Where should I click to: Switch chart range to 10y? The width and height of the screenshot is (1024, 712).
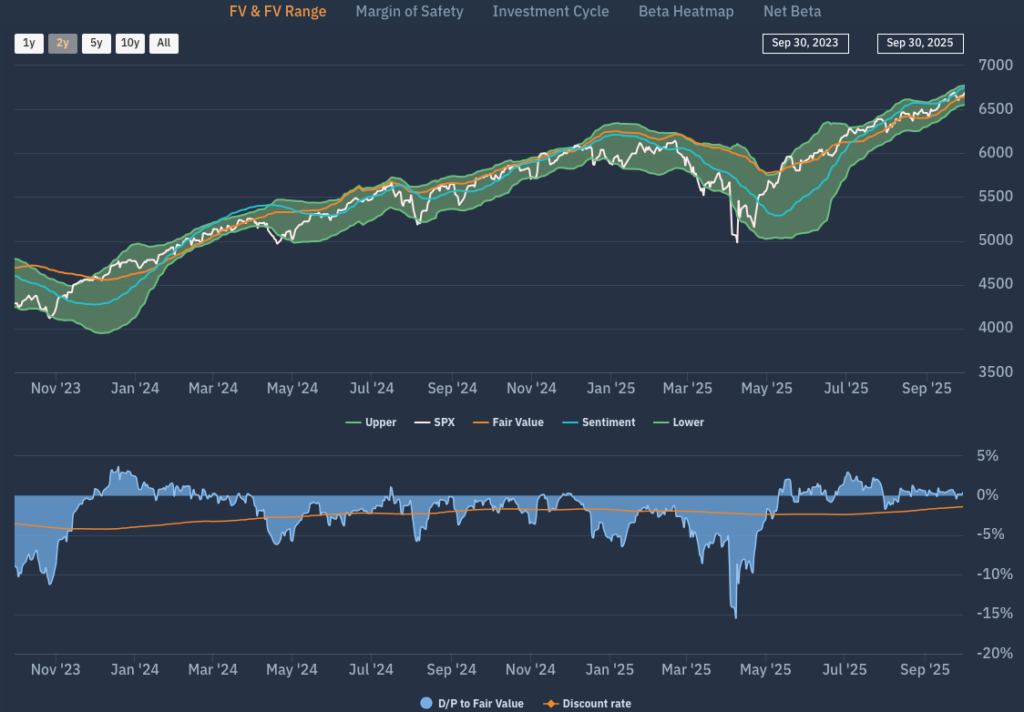tap(130, 43)
